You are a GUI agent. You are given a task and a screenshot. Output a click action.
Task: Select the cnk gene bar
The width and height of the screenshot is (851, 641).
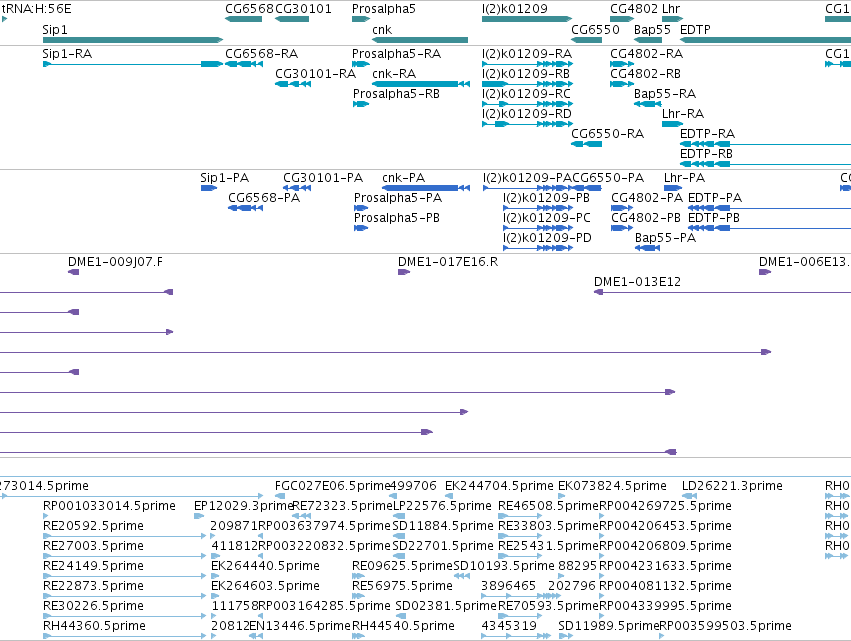(x=420, y=40)
